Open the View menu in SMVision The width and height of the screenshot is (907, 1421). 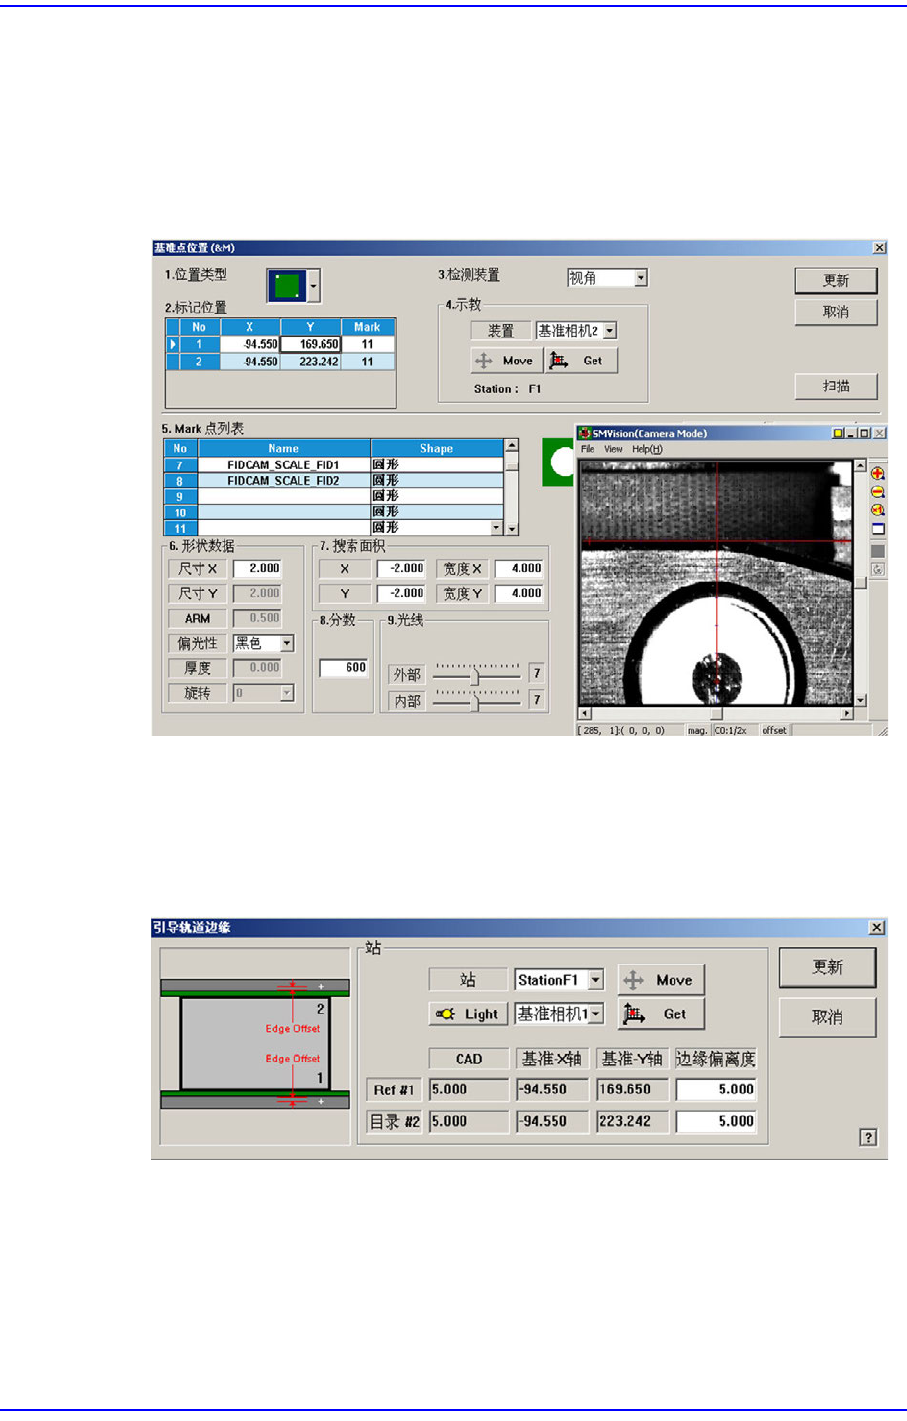coord(613,449)
